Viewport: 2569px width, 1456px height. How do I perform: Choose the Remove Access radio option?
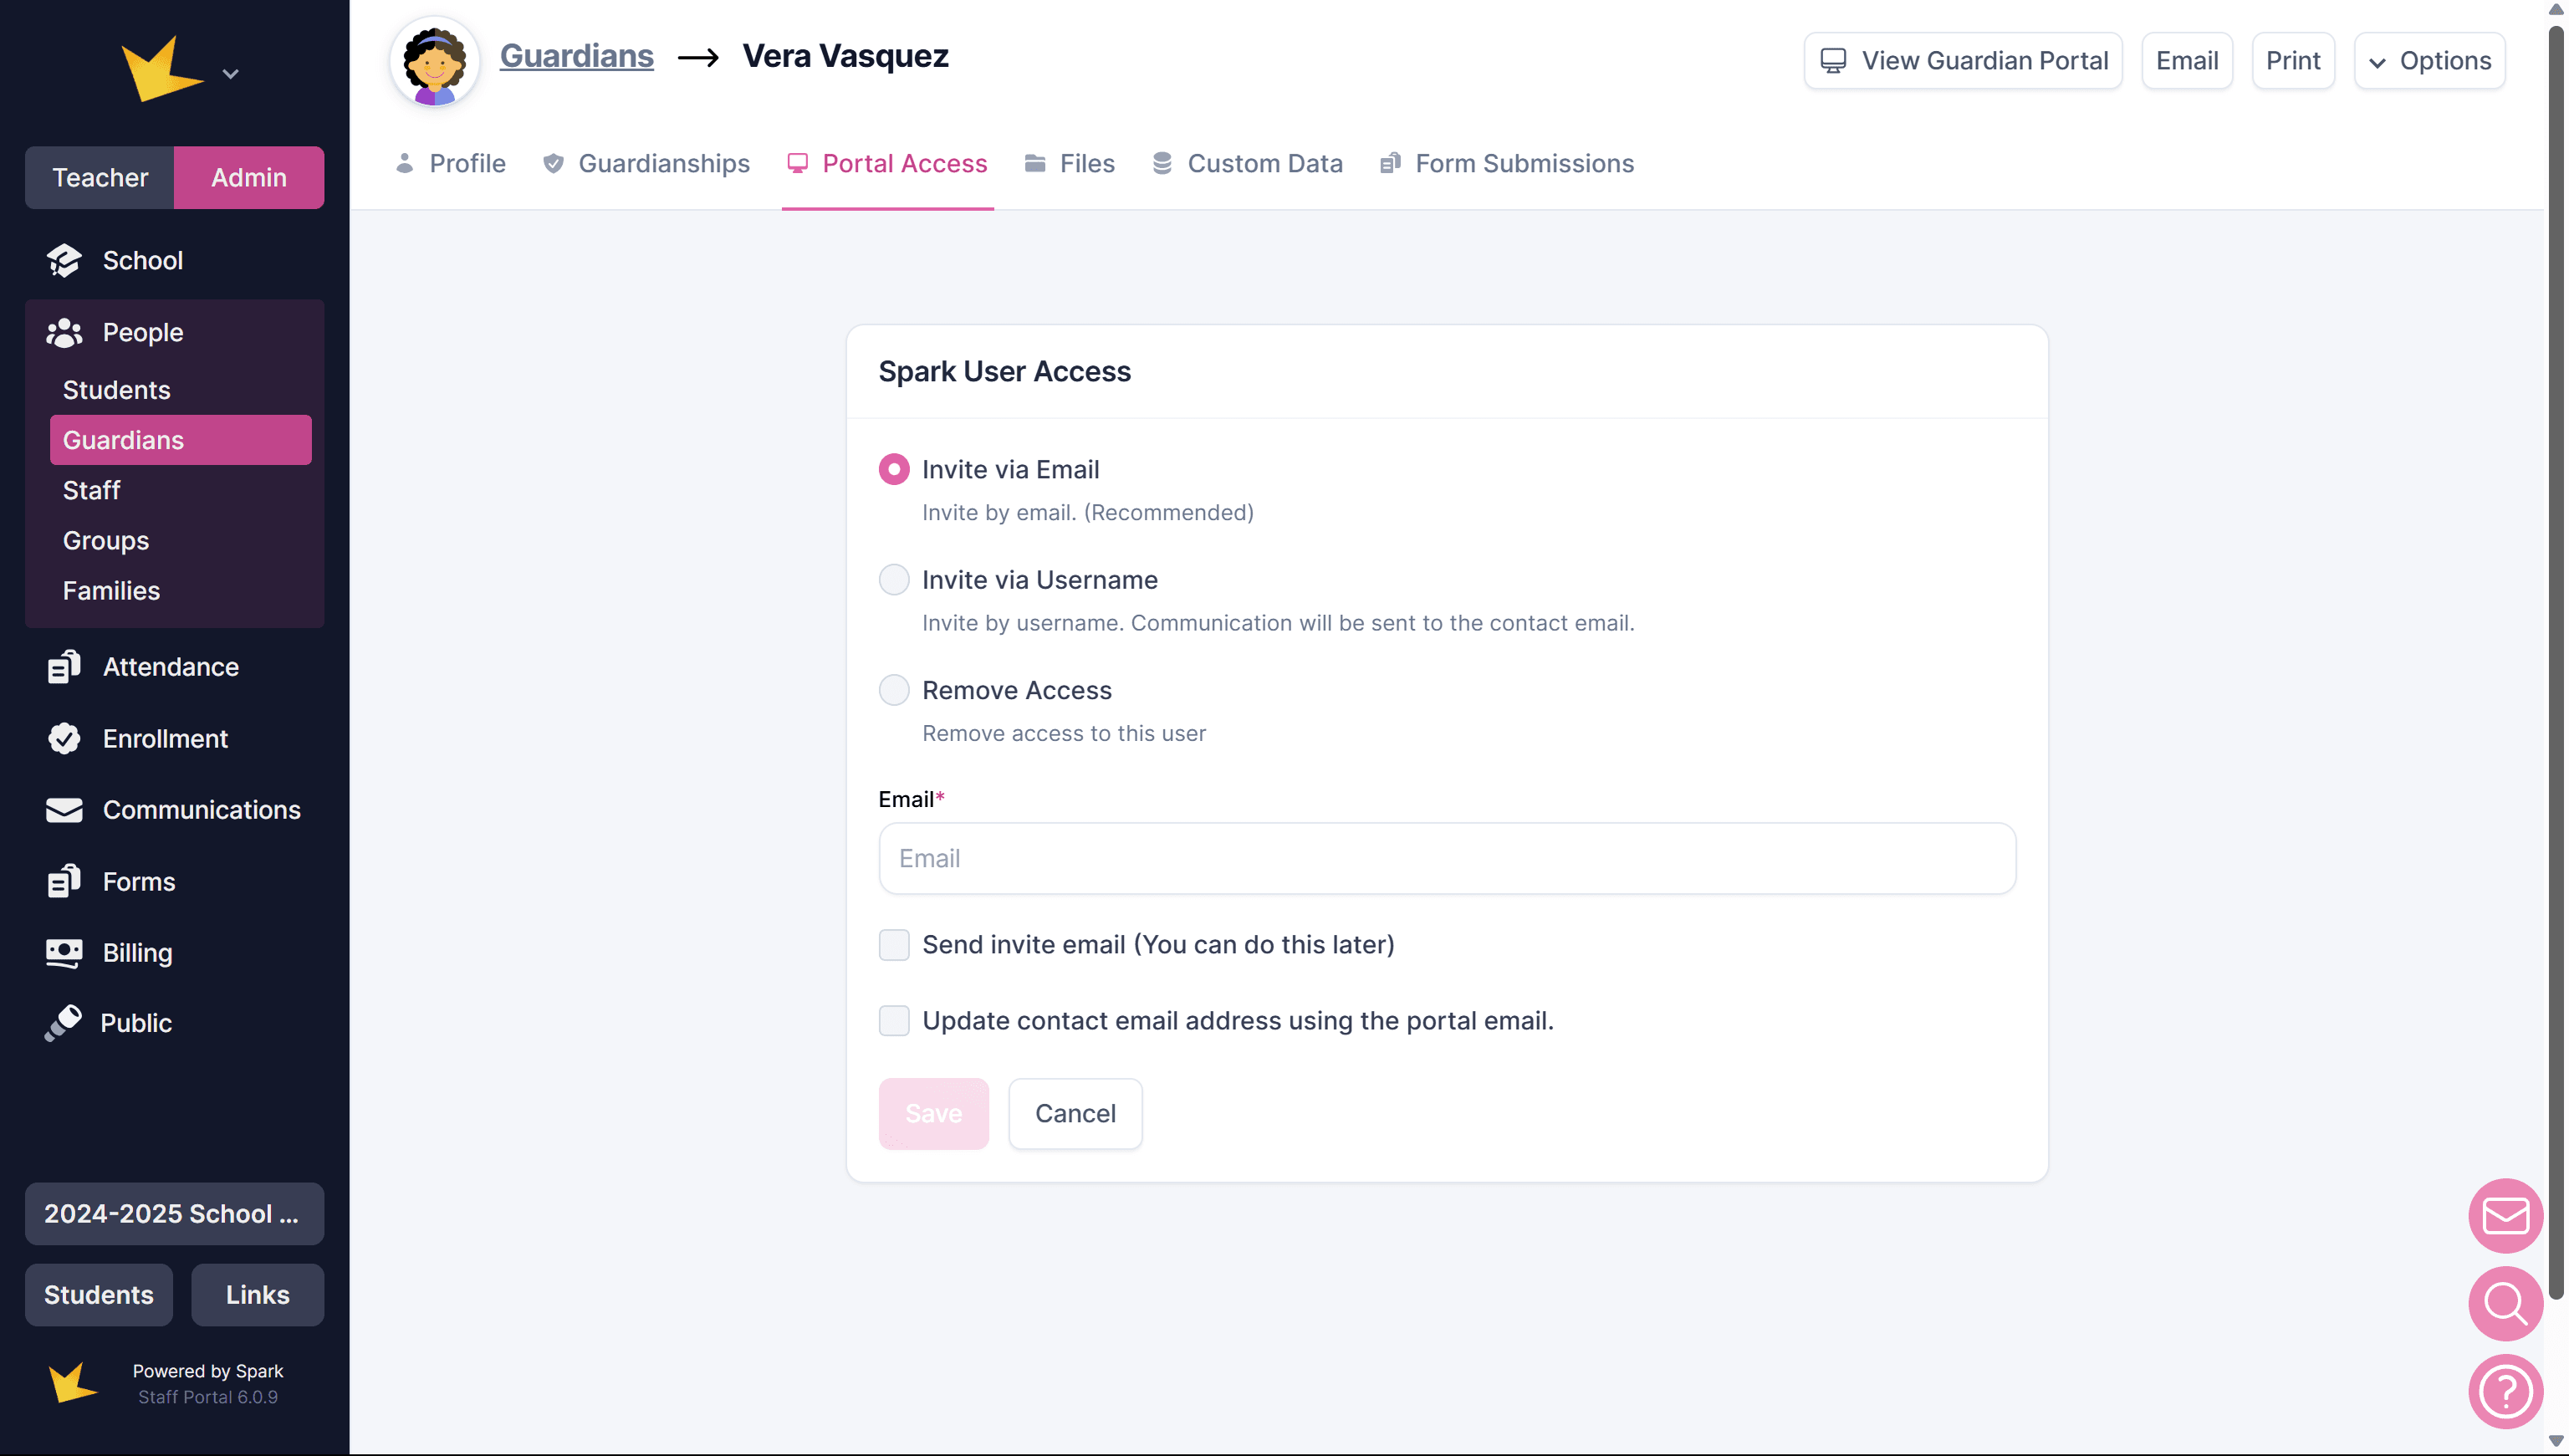(893, 690)
